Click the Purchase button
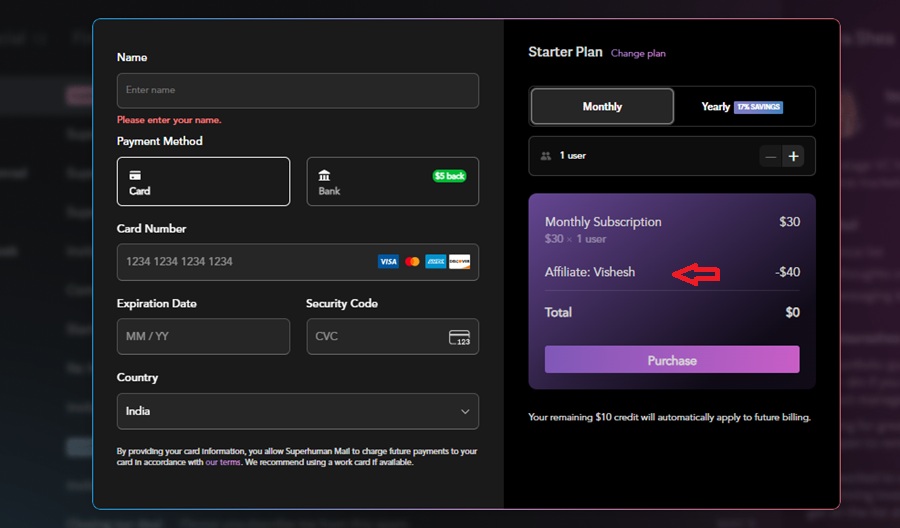The height and width of the screenshot is (528, 900). click(x=672, y=360)
